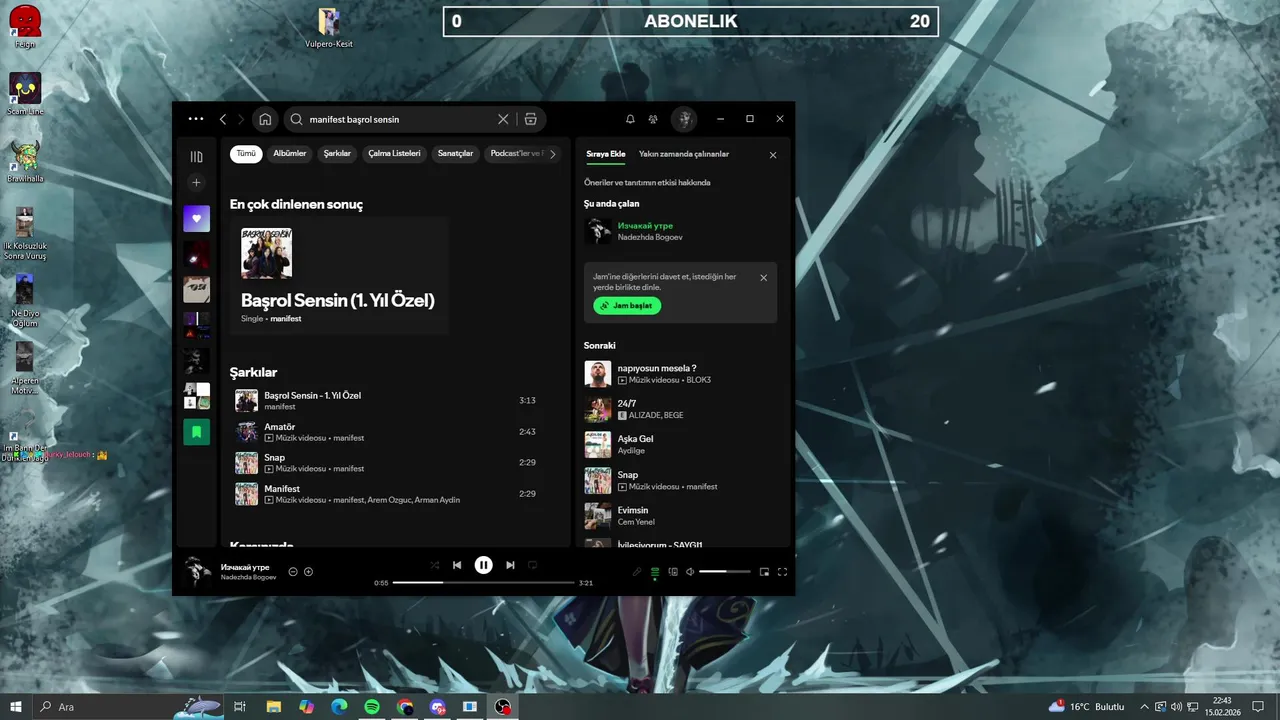Dismiss the Jam invitation card
The height and width of the screenshot is (720, 1280).
pyautogui.click(x=764, y=278)
